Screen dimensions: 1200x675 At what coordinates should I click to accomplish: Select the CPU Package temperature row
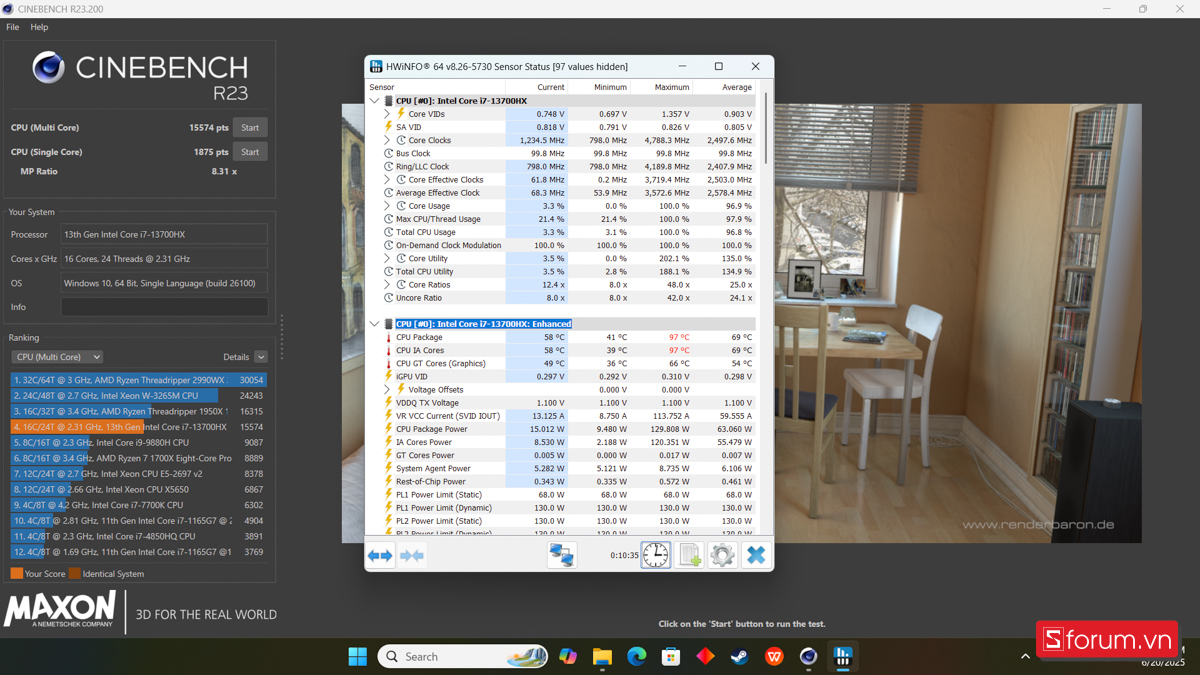[562, 337]
